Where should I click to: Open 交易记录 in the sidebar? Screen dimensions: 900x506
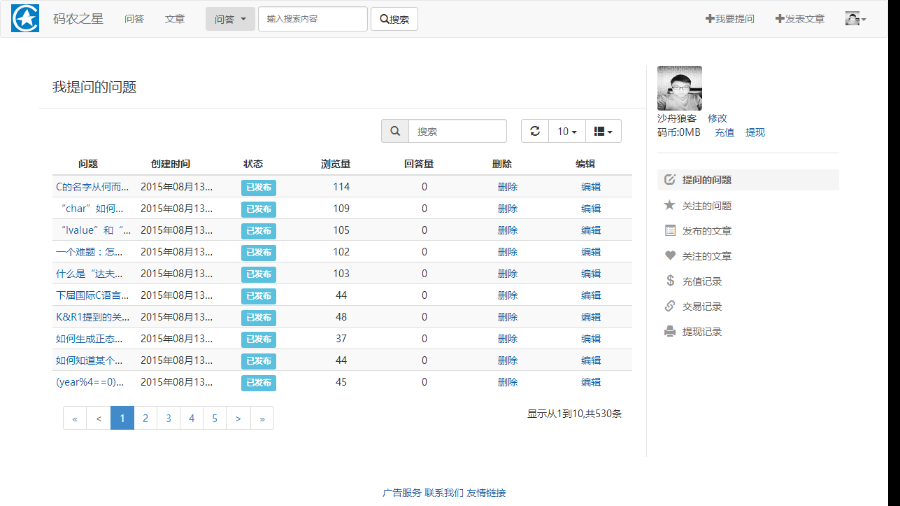tap(701, 306)
